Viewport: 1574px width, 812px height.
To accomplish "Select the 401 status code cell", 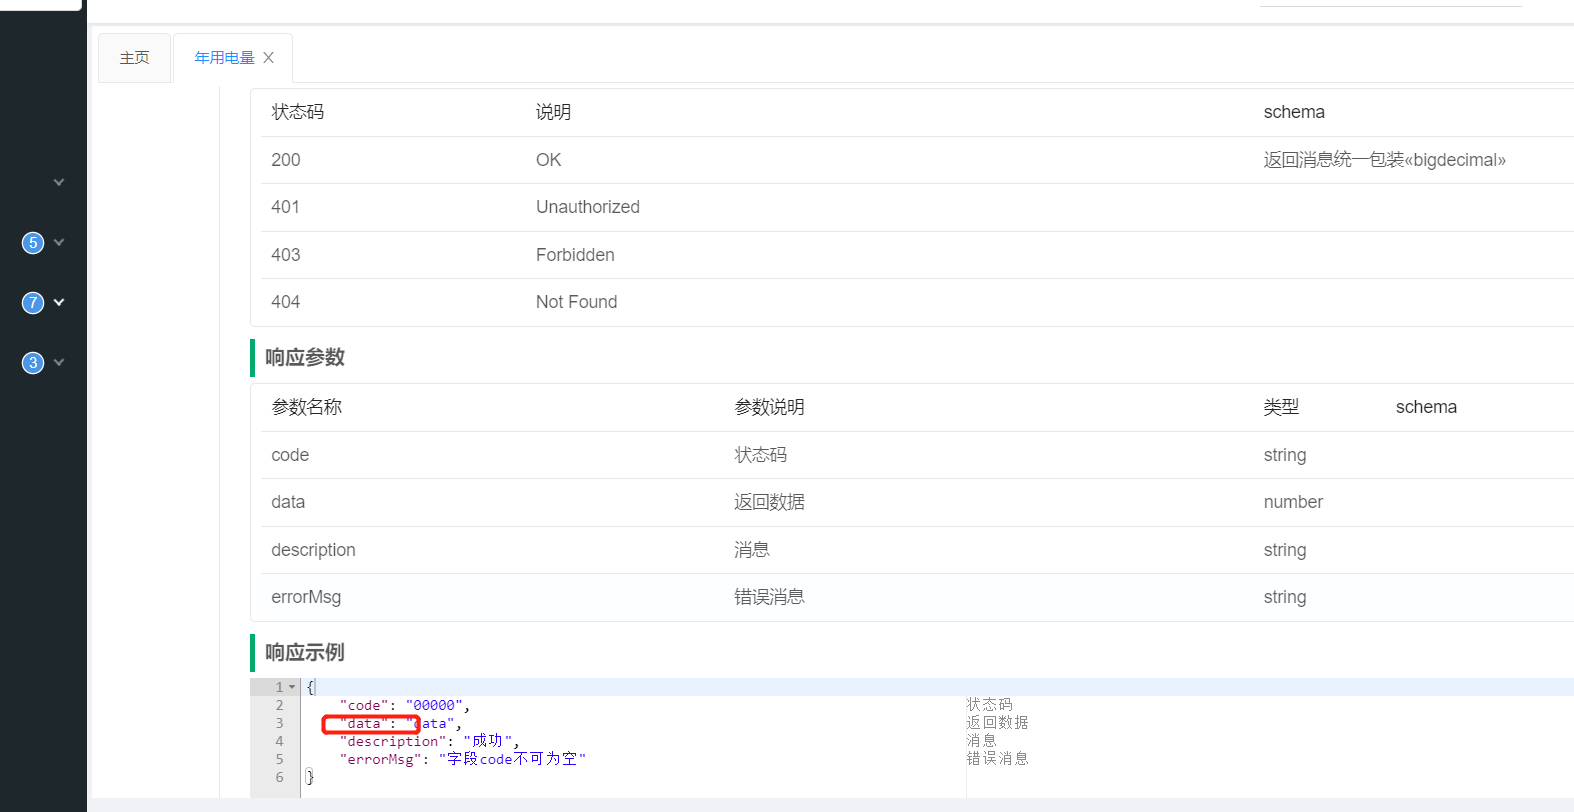I will pyautogui.click(x=286, y=207).
